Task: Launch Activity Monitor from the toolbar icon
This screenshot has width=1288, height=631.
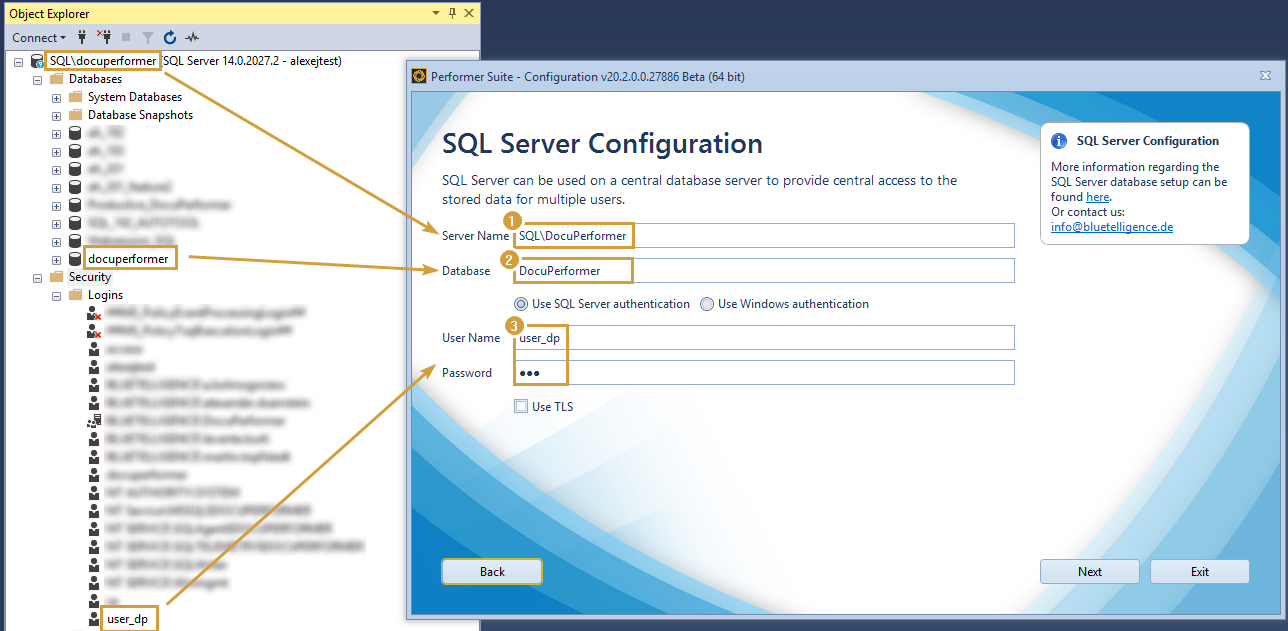Action: point(192,37)
